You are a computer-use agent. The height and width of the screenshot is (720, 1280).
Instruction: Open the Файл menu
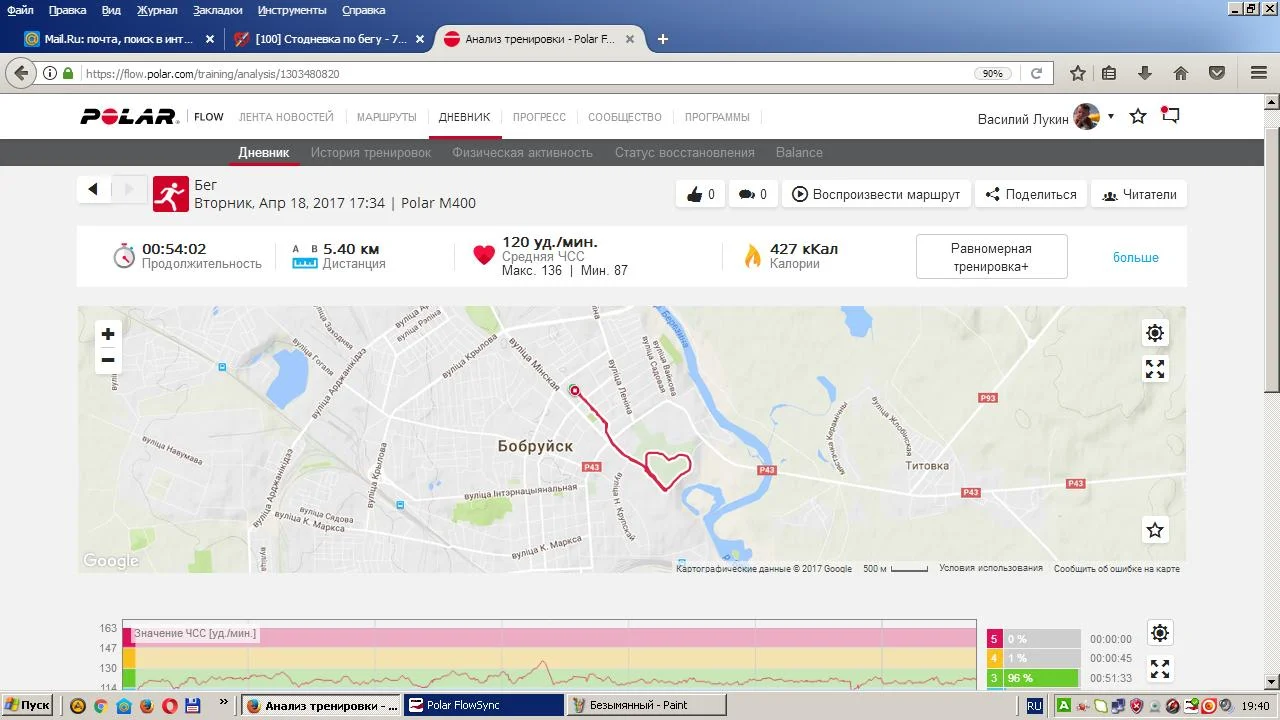[x=20, y=10]
